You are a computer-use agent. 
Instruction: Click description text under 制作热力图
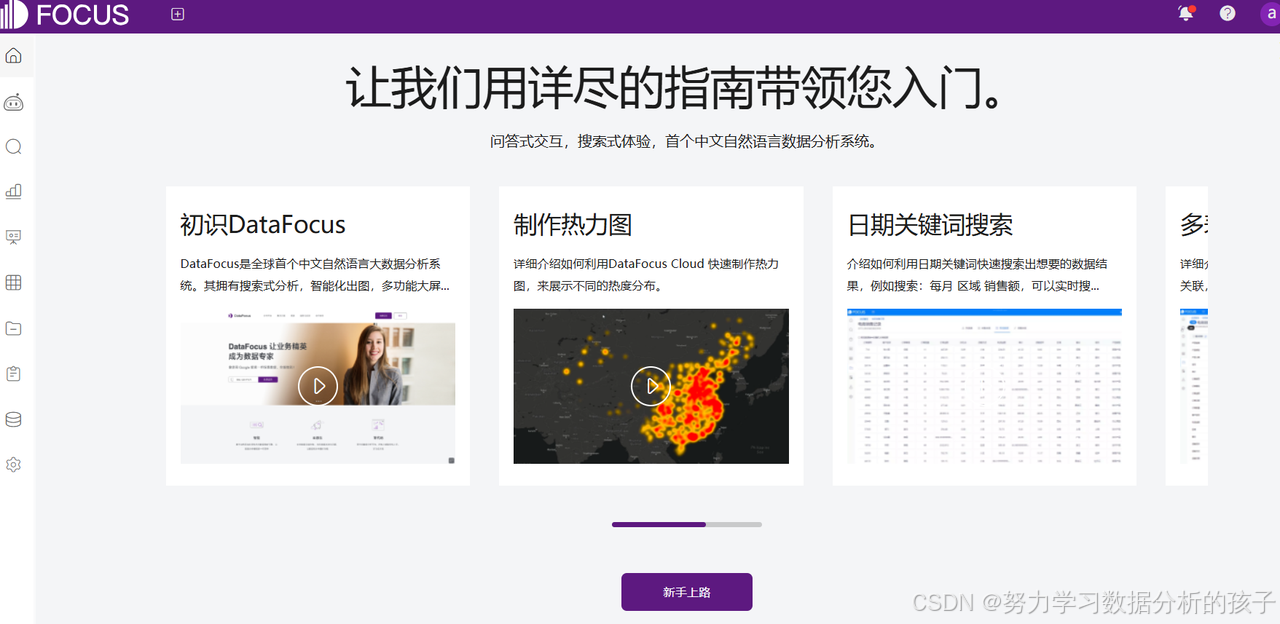coord(646,275)
